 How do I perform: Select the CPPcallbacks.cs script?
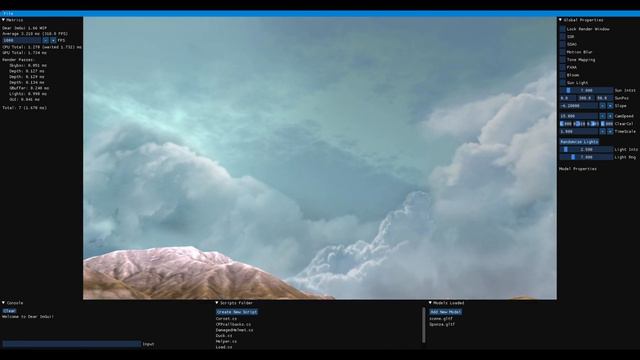pos(233,324)
